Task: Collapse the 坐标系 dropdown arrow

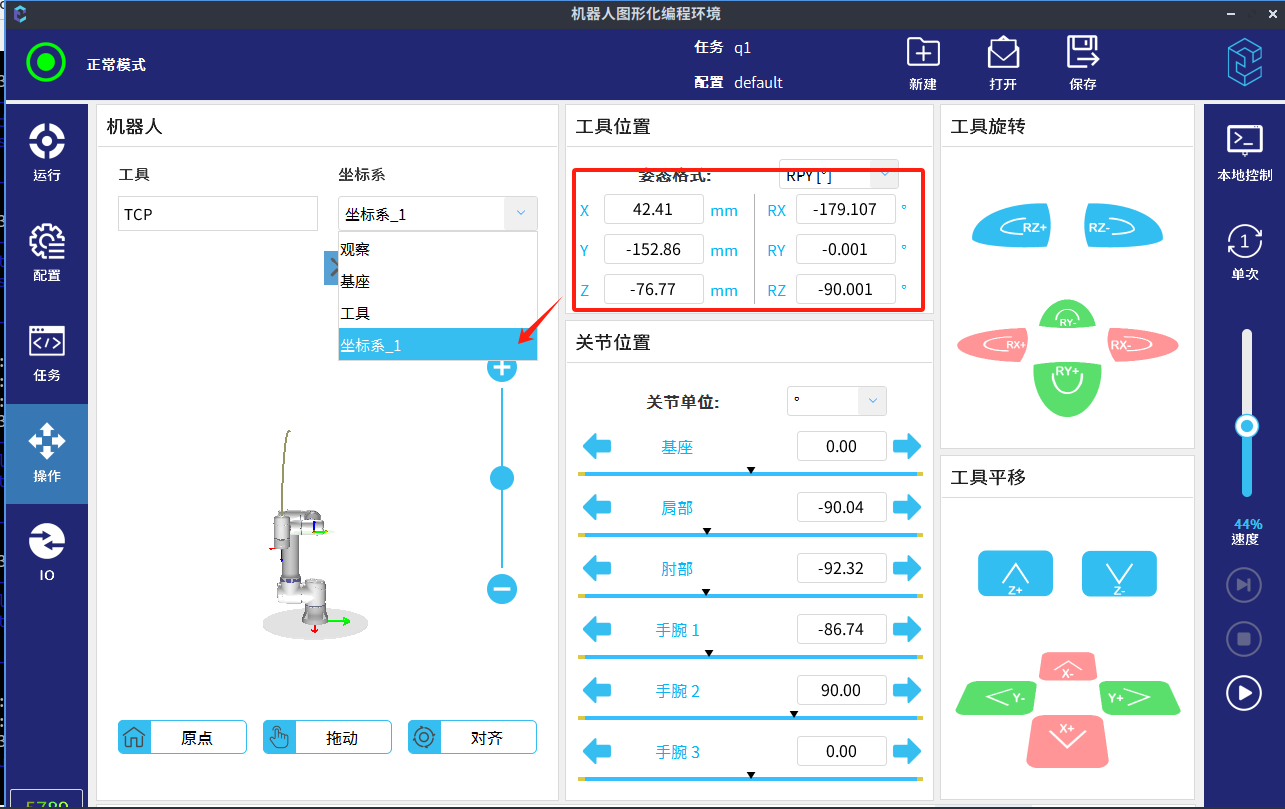Action: click(520, 214)
